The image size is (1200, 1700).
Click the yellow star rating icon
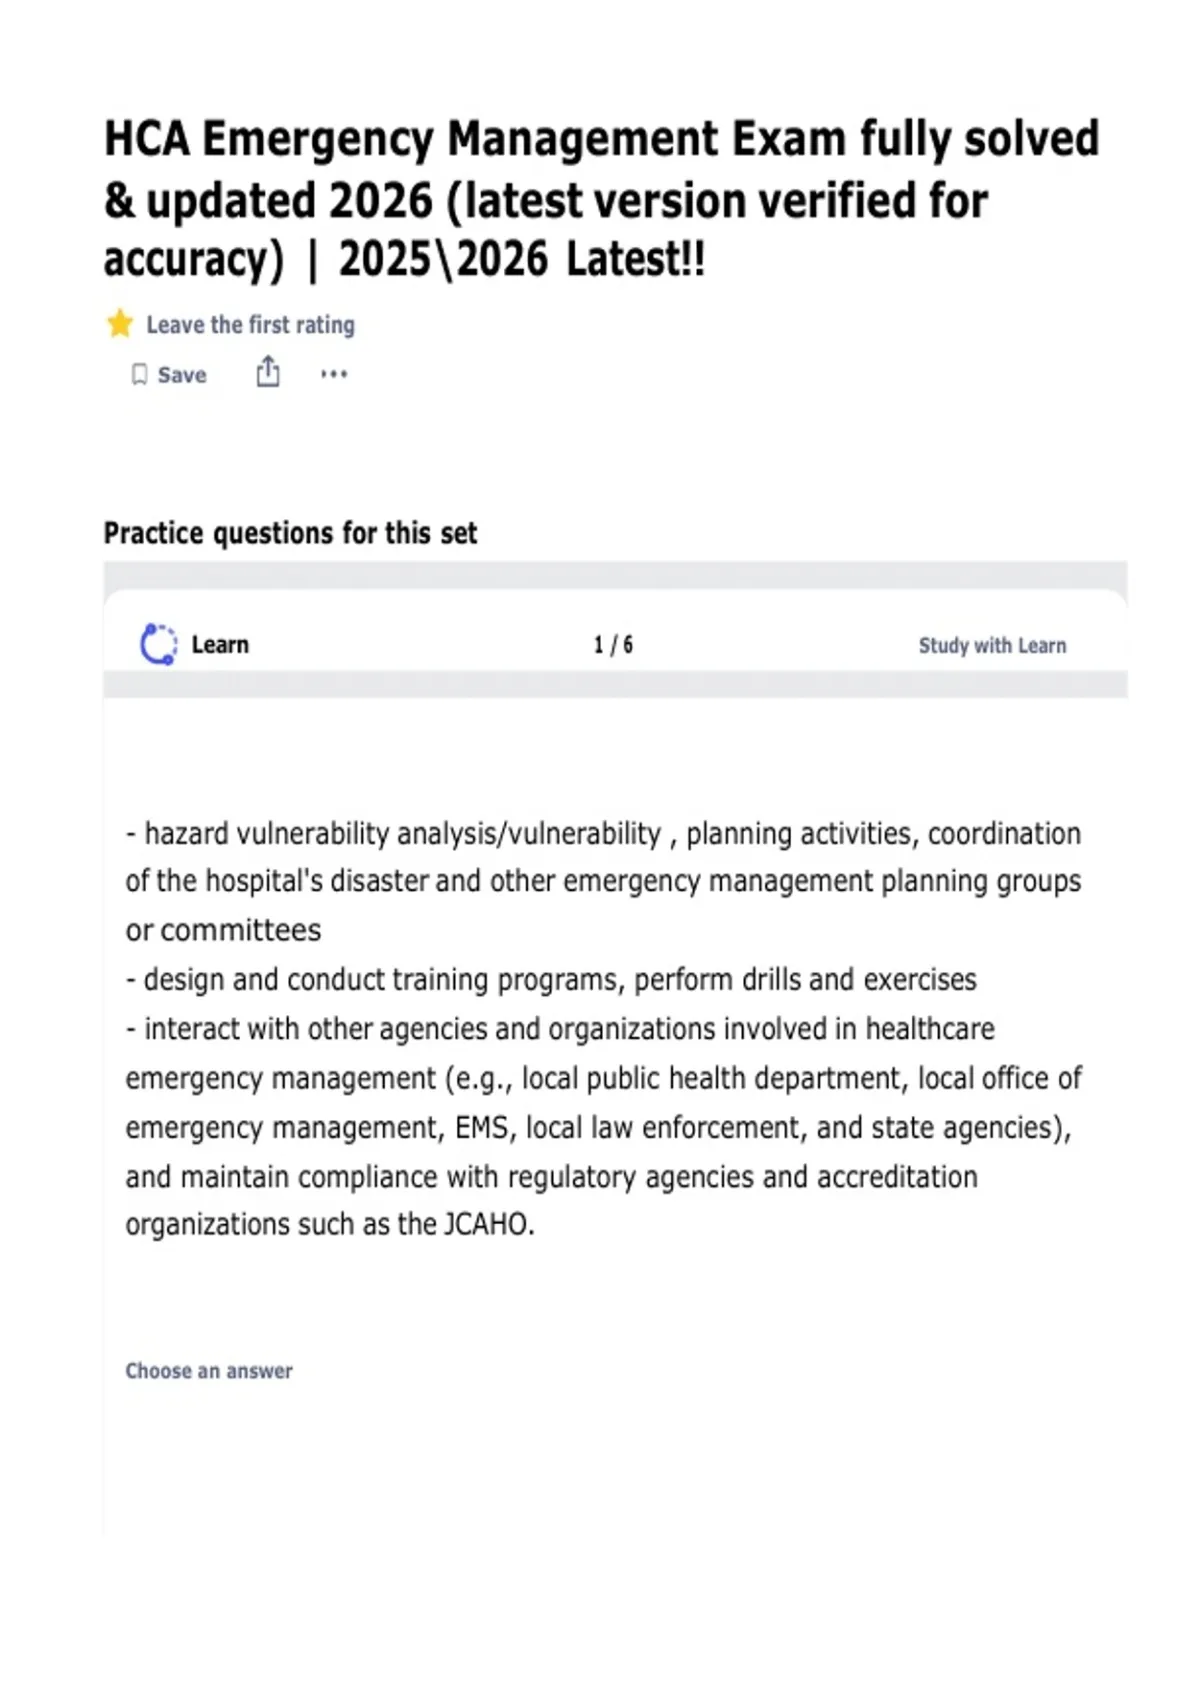[120, 324]
